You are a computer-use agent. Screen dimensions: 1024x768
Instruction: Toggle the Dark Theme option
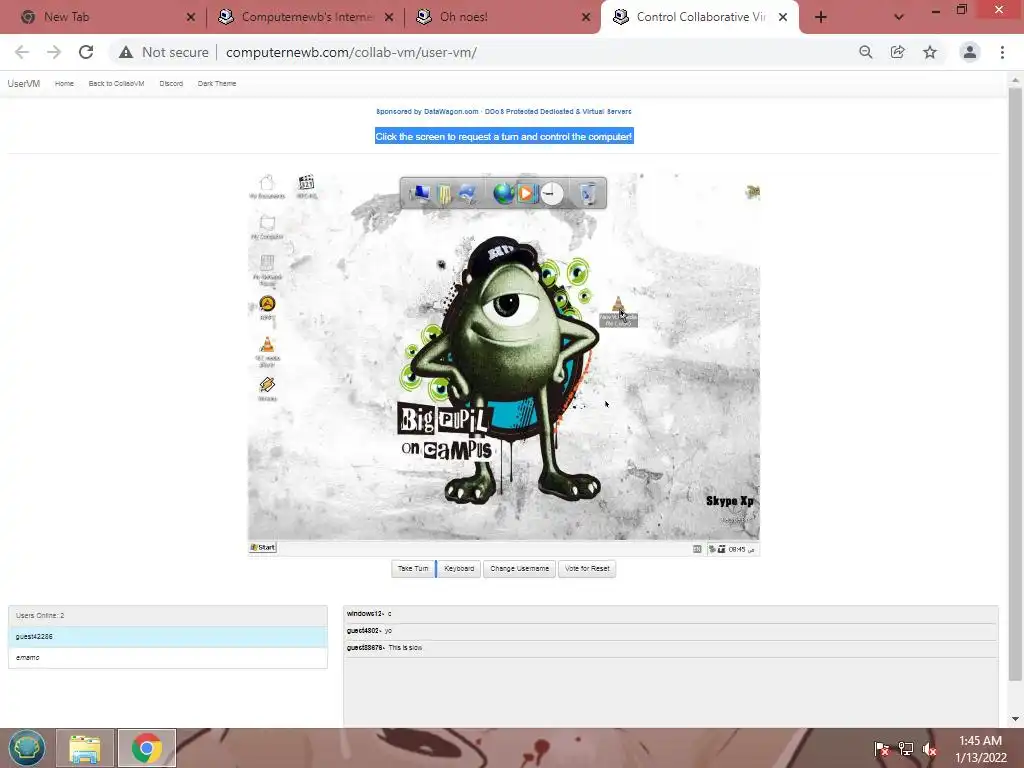click(217, 84)
